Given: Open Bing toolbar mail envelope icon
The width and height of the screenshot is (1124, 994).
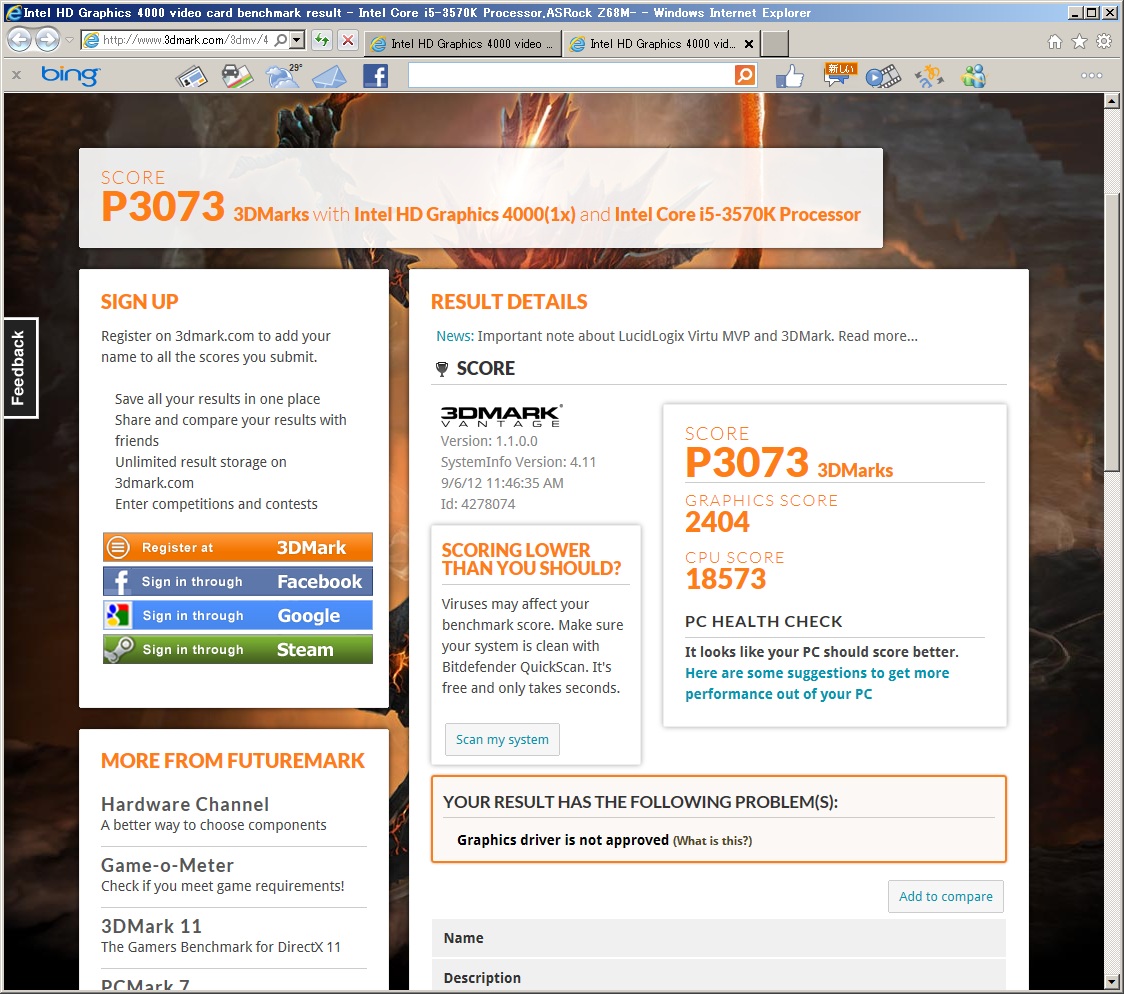Looking at the screenshot, I should 329,76.
